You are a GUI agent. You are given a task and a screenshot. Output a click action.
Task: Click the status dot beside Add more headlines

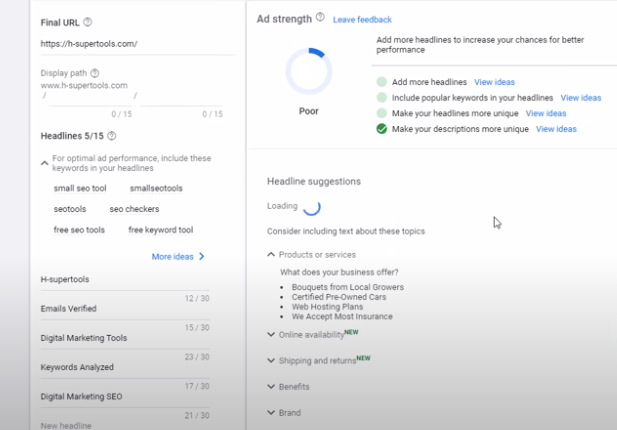pyautogui.click(x=382, y=82)
